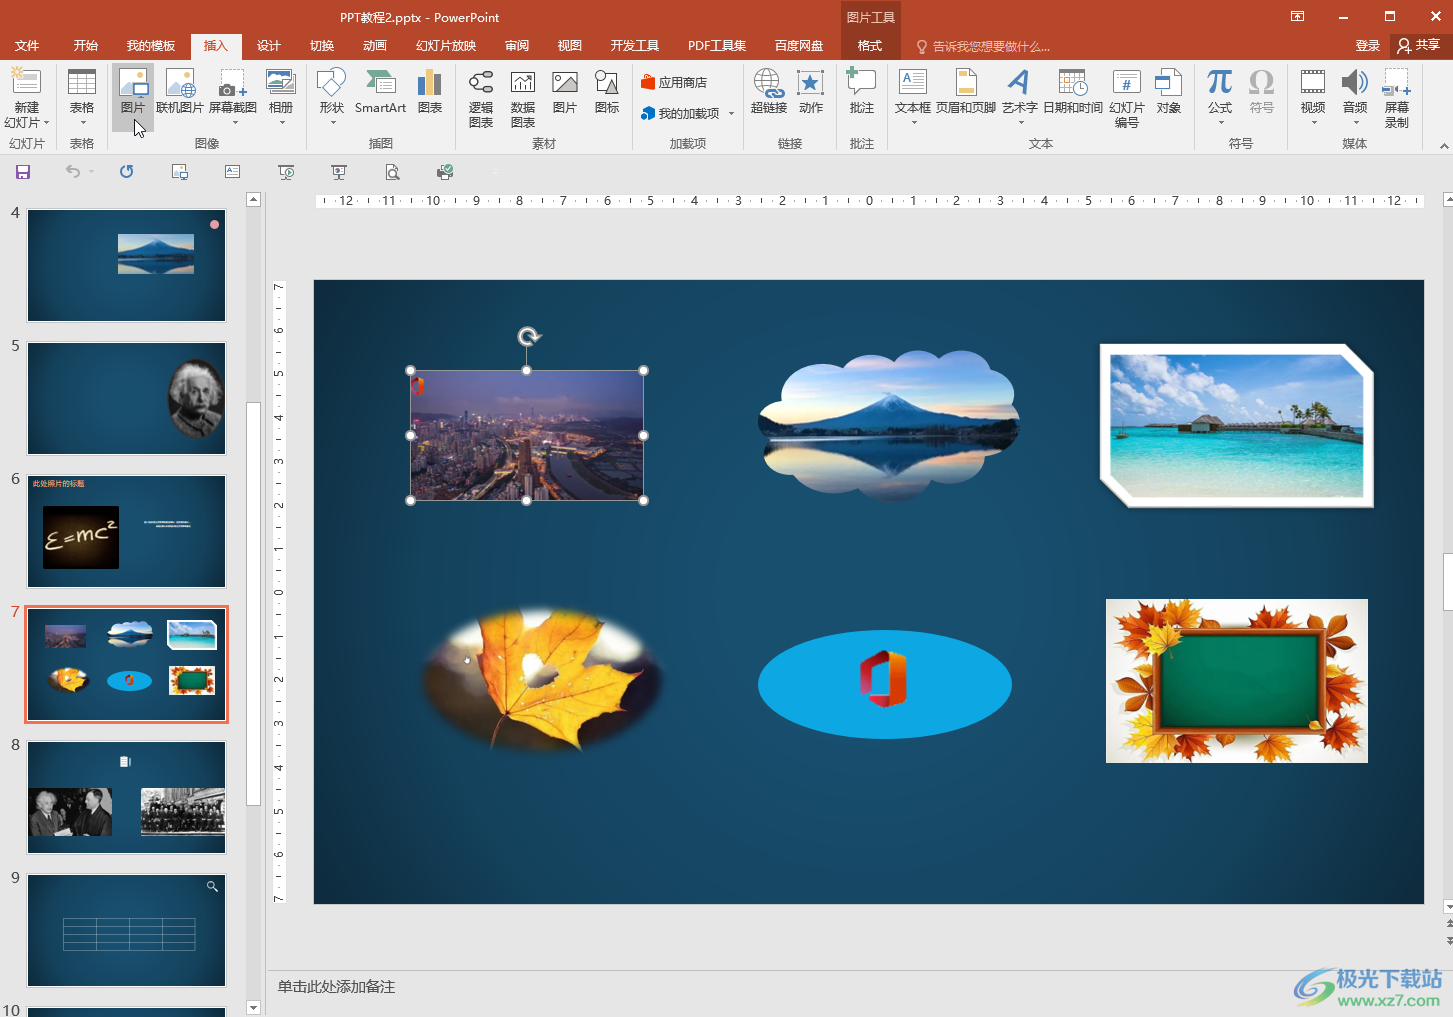
Task: Click the Redo circular arrow icon
Action: tap(126, 172)
